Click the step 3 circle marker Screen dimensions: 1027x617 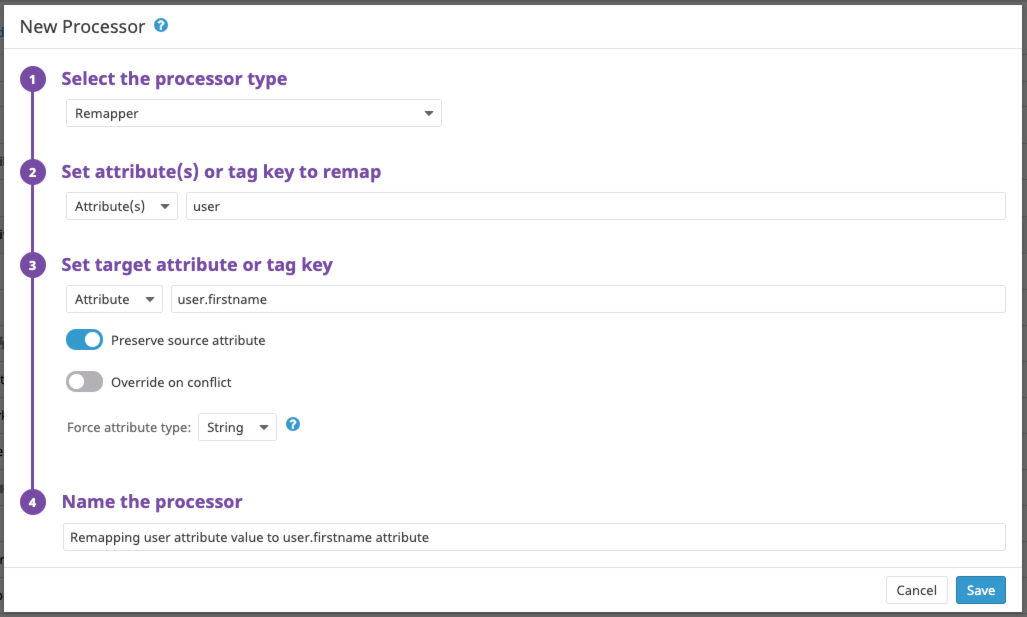[x=33, y=266]
